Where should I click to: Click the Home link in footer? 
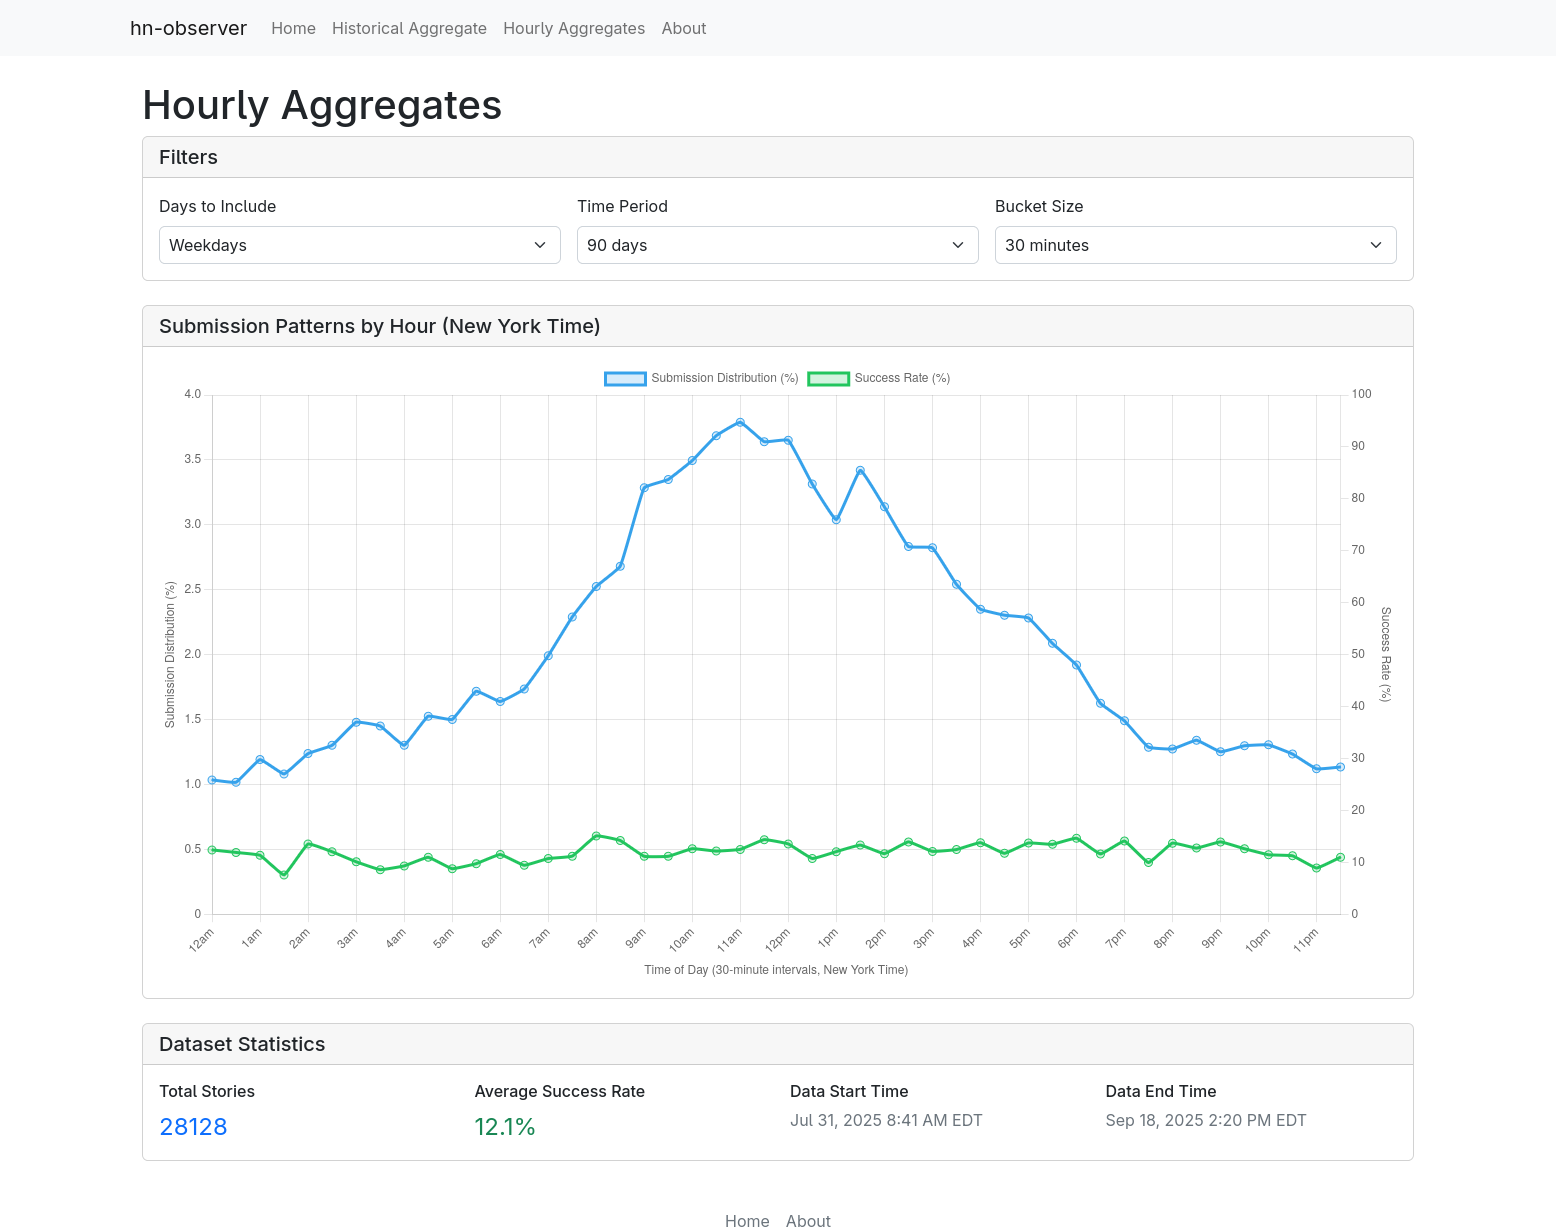747,1221
